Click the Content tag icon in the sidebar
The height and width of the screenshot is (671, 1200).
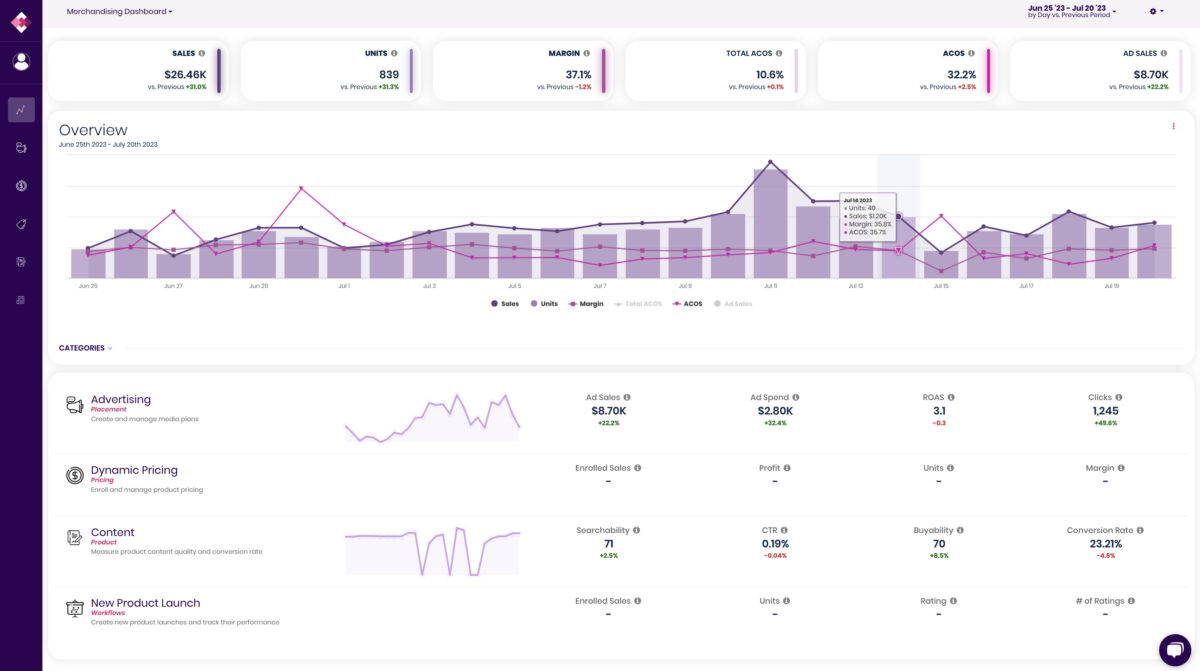[21, 224]
